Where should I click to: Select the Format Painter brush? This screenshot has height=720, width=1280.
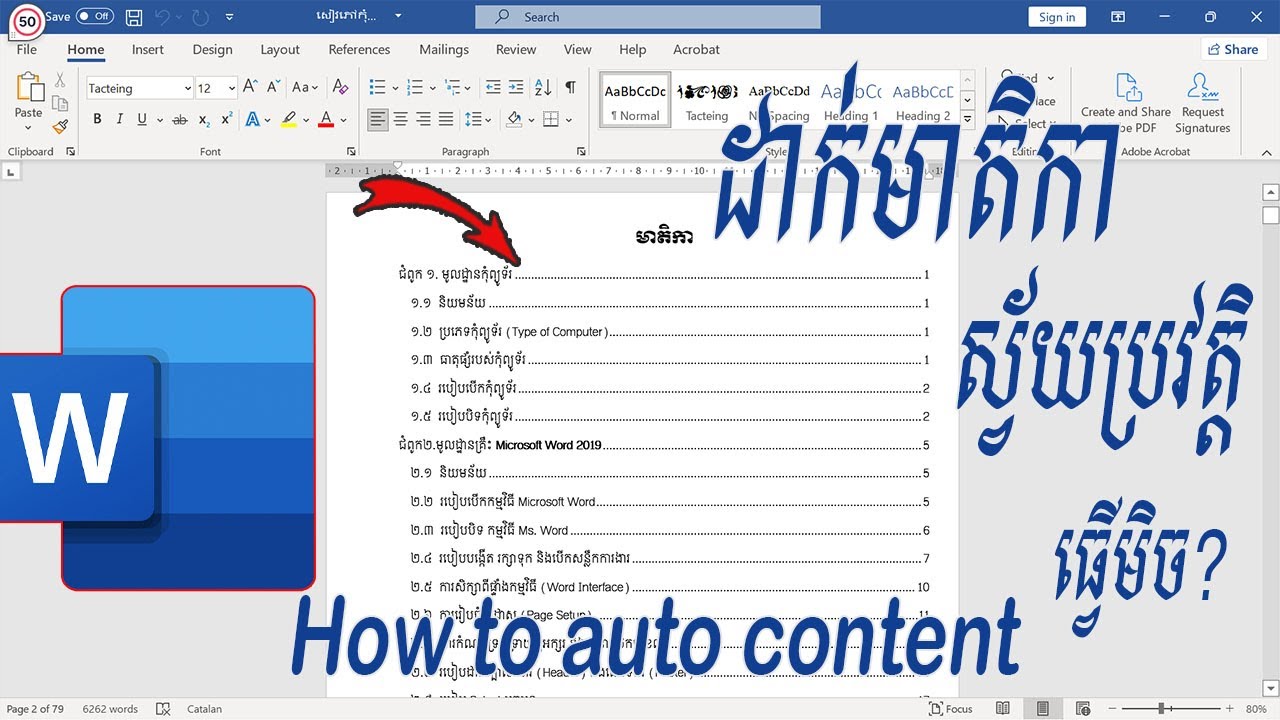pos(60,127)
